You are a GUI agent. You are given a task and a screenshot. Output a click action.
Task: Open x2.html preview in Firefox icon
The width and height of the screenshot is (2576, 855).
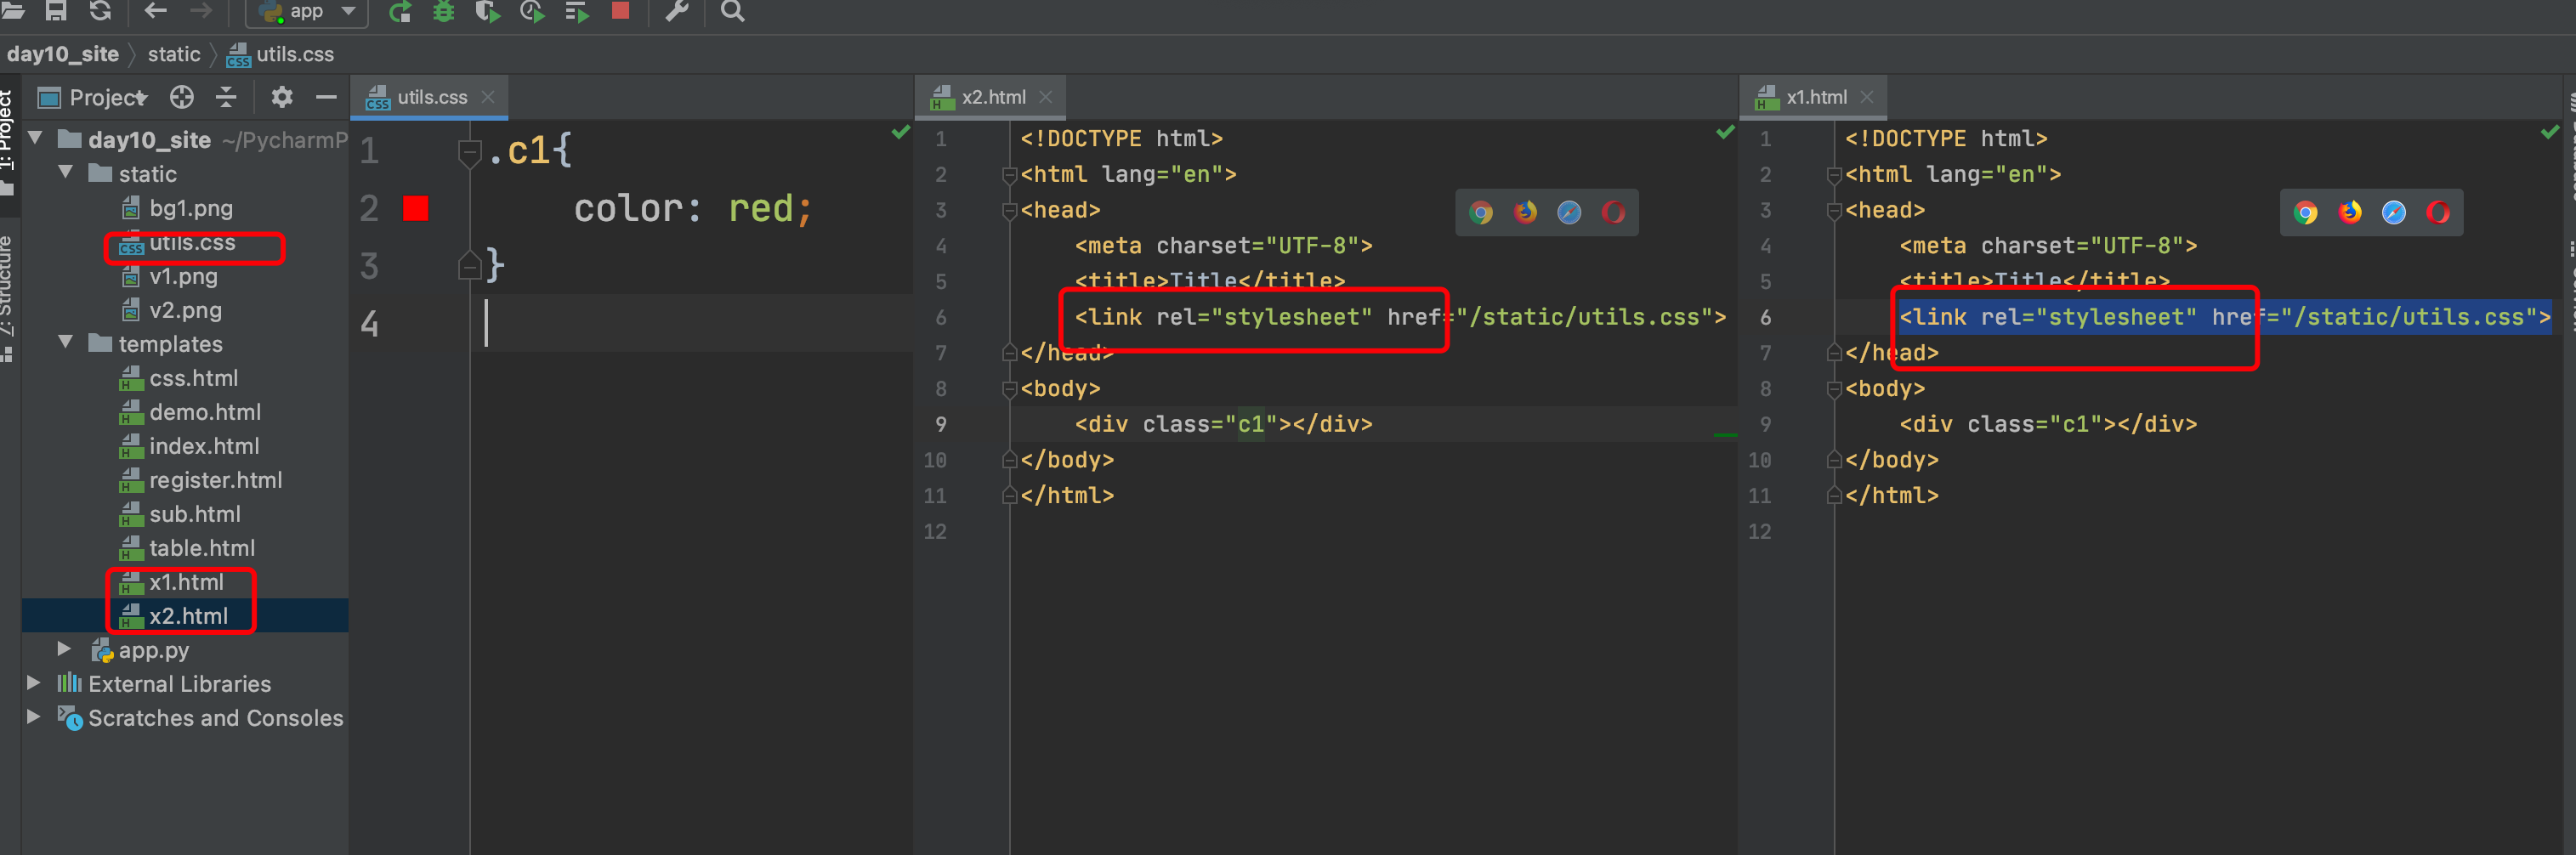point(1525,212)
